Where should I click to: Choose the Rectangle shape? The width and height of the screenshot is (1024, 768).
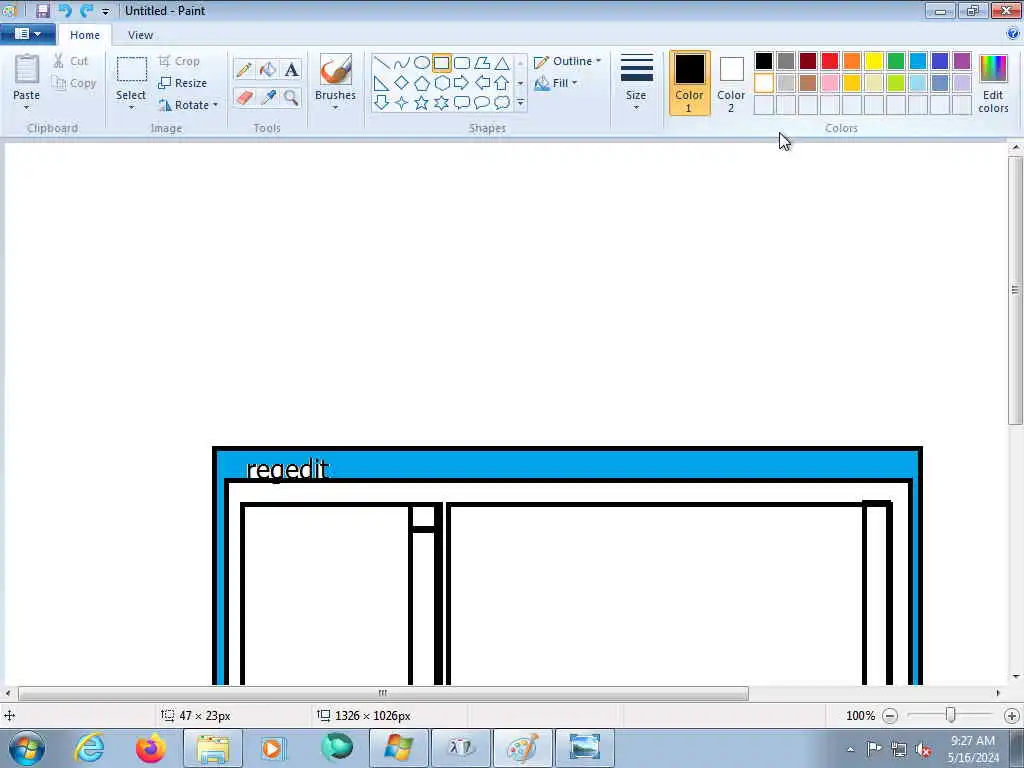coord(441,63)
